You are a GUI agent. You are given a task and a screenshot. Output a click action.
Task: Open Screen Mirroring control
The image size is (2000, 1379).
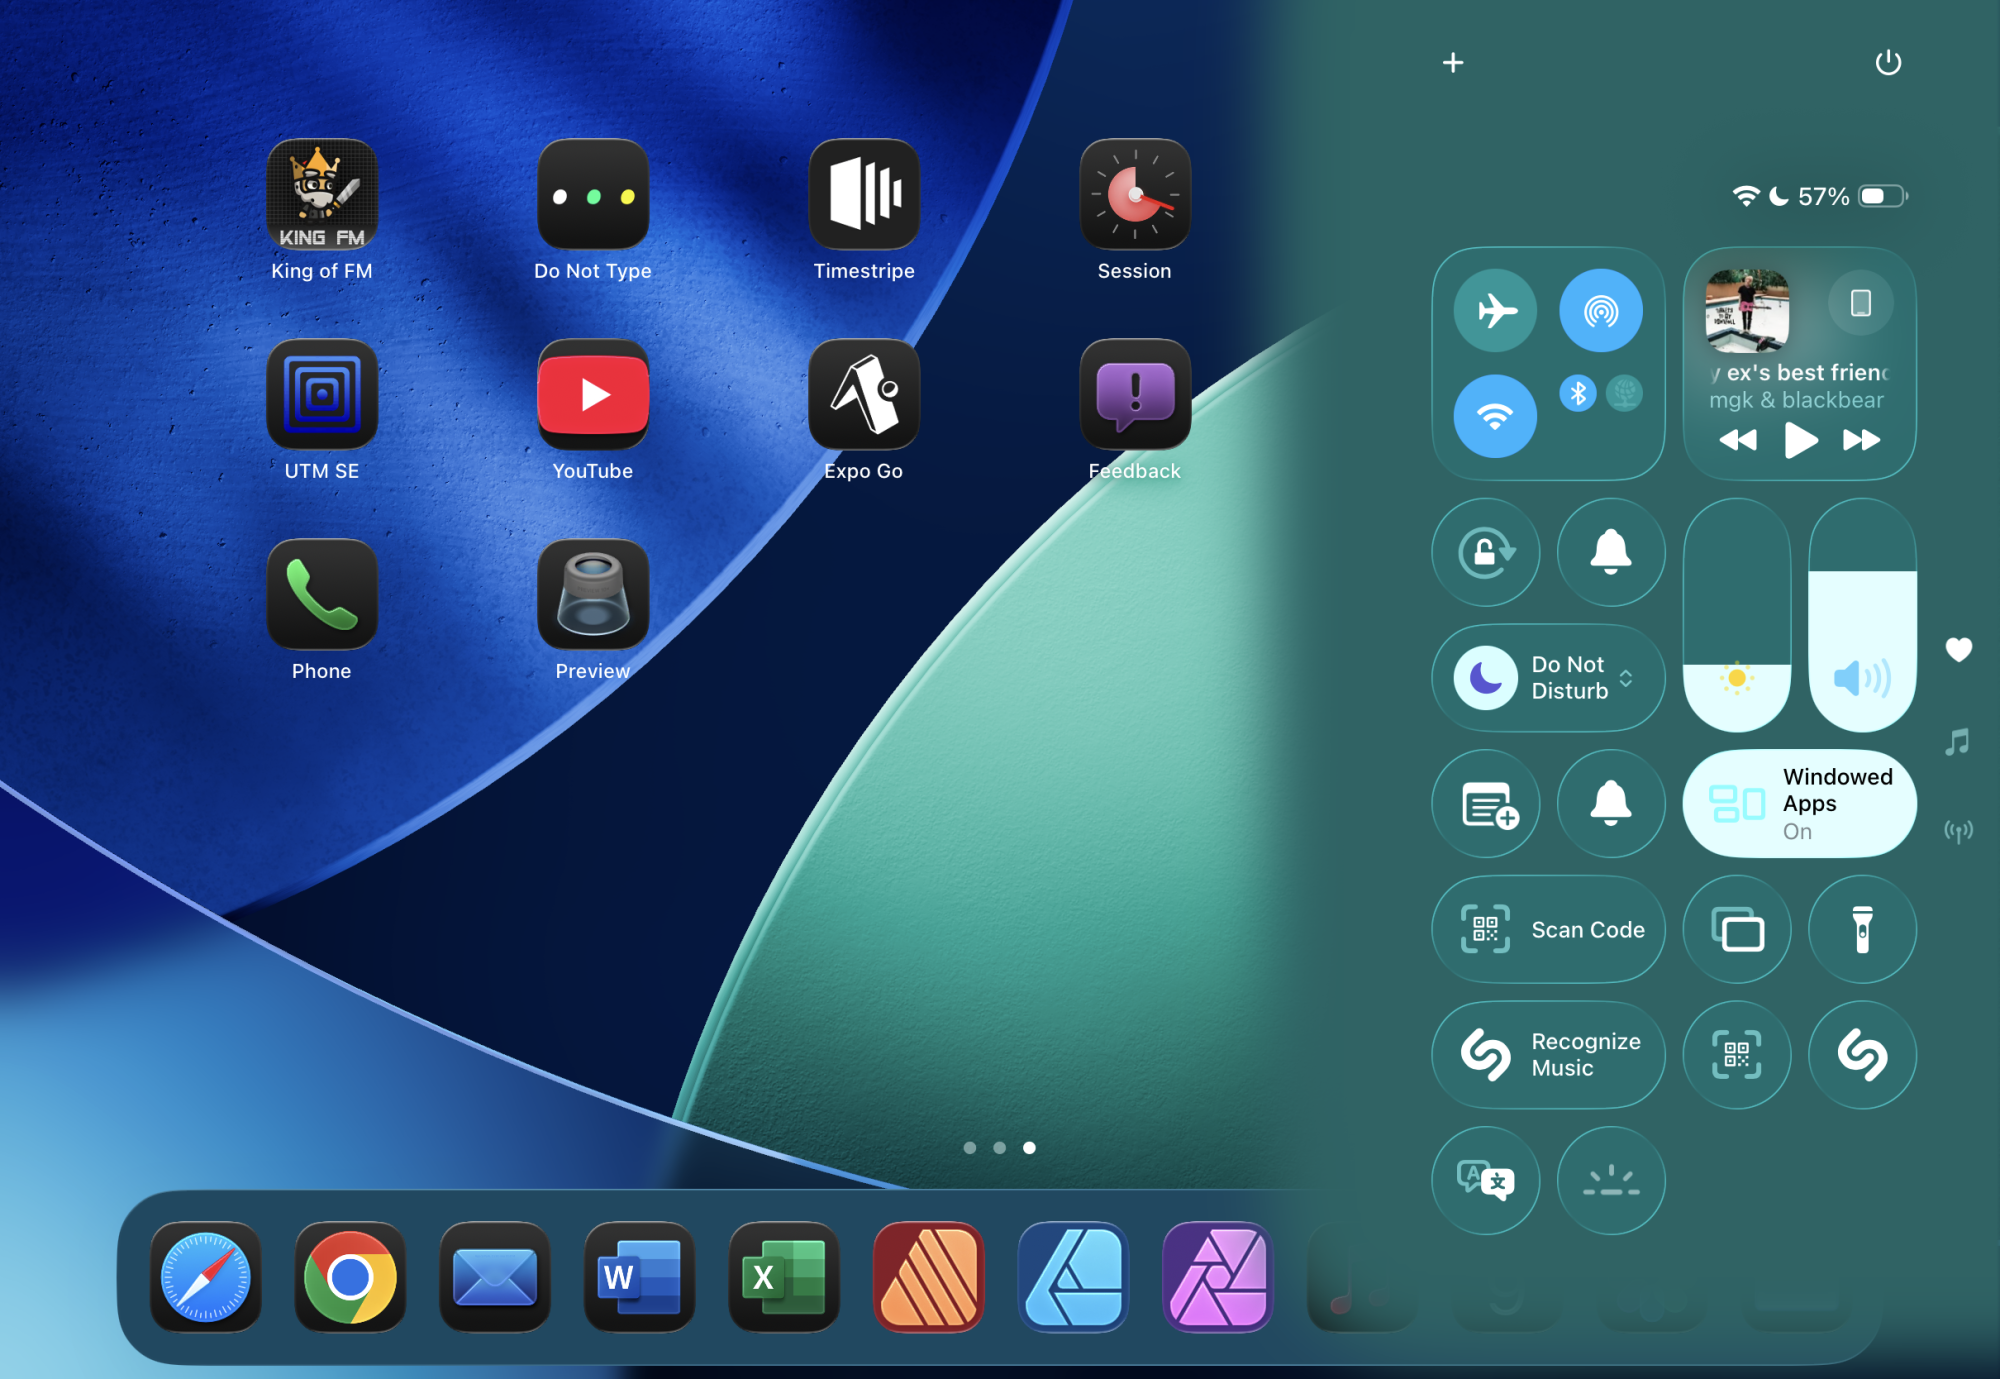(x=1737, y=929)
